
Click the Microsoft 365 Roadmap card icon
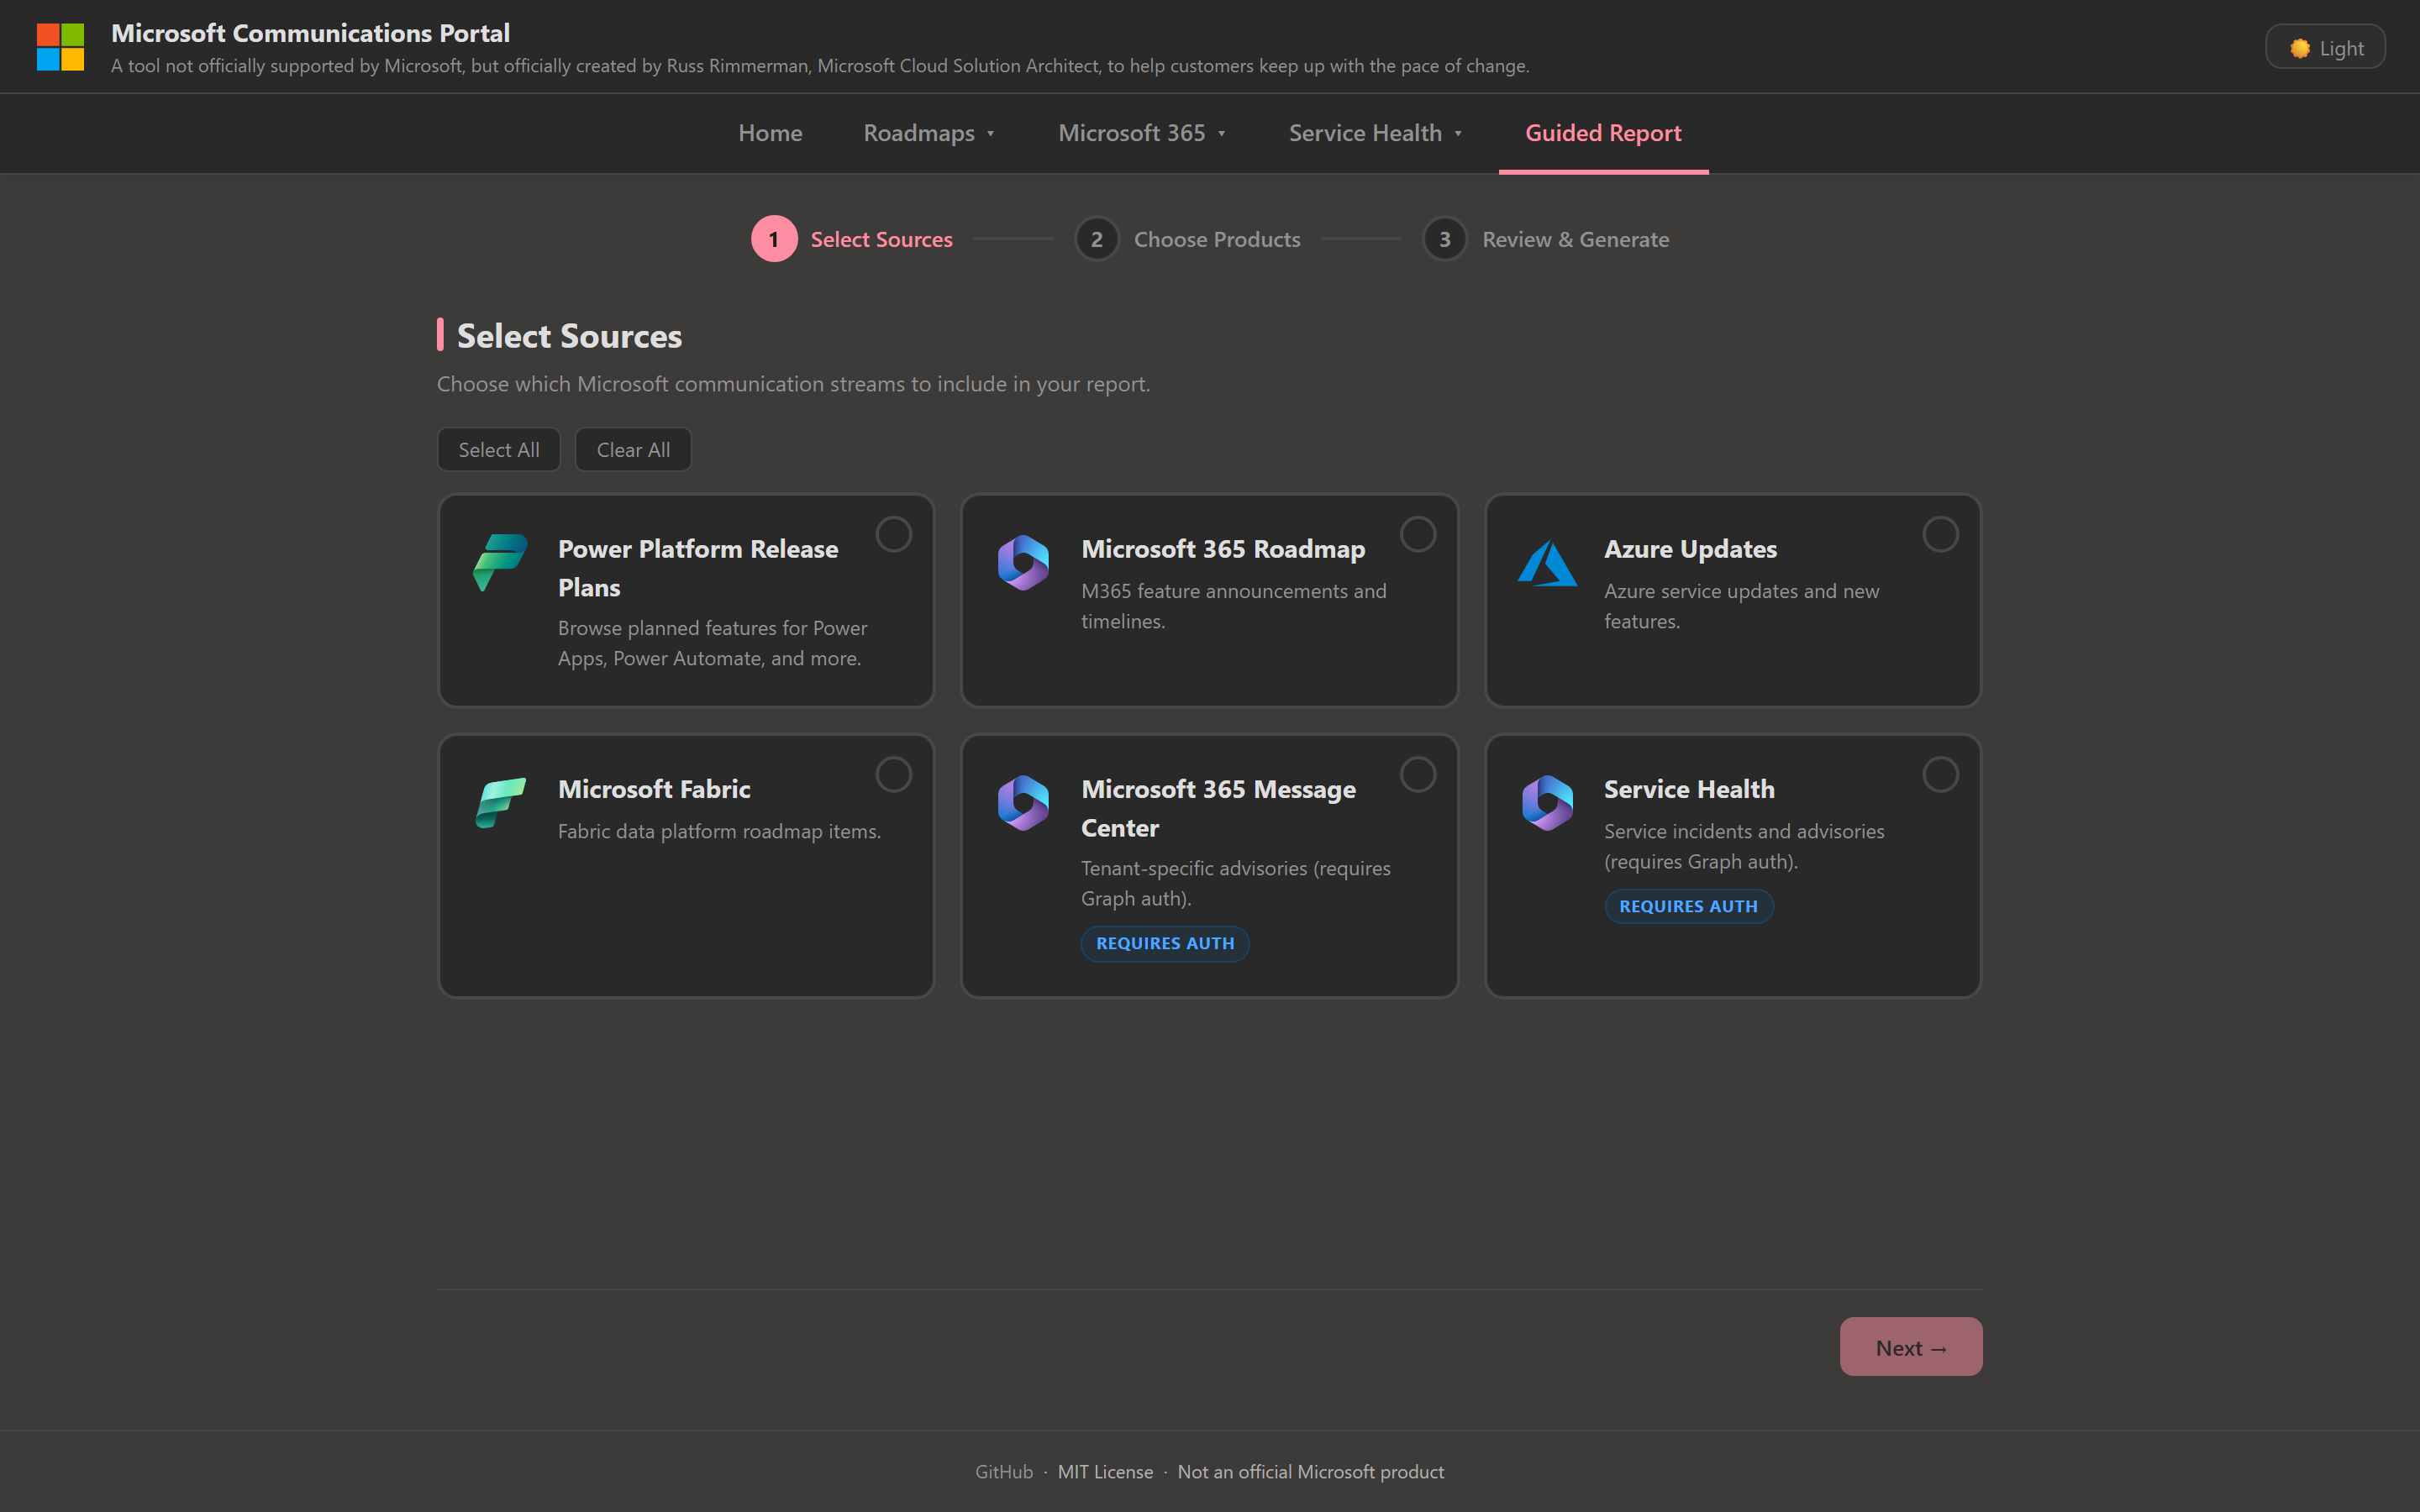point(1023,562)
